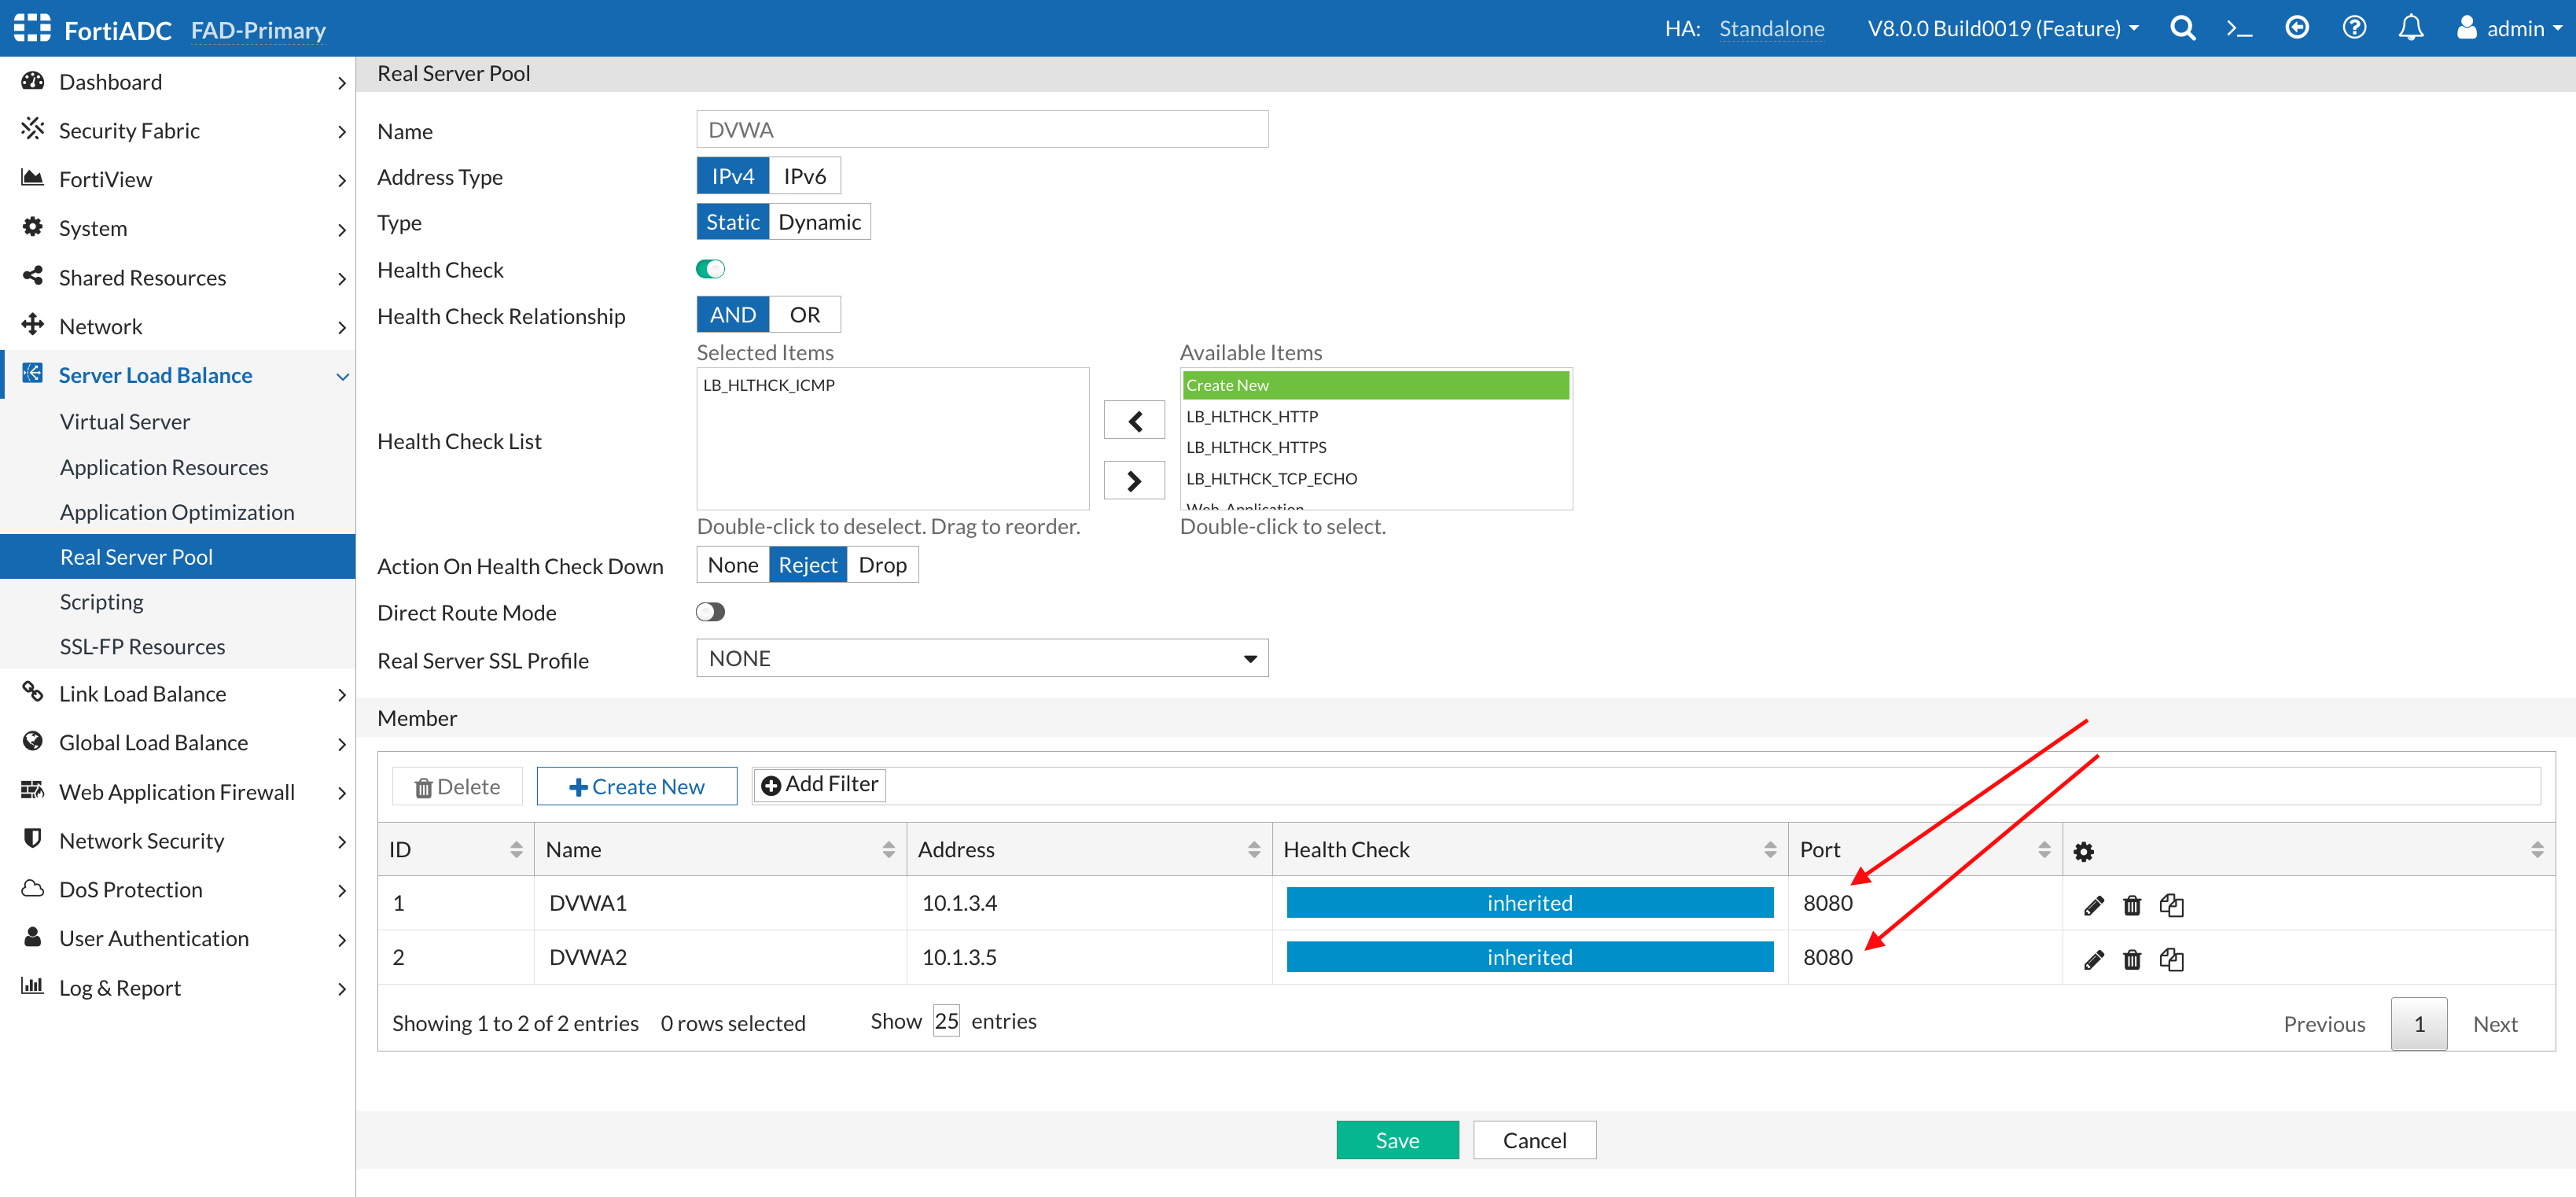Expand the Web Application Firewall menu
This screenshot has width=2576, height=1197.
point(177,791)
